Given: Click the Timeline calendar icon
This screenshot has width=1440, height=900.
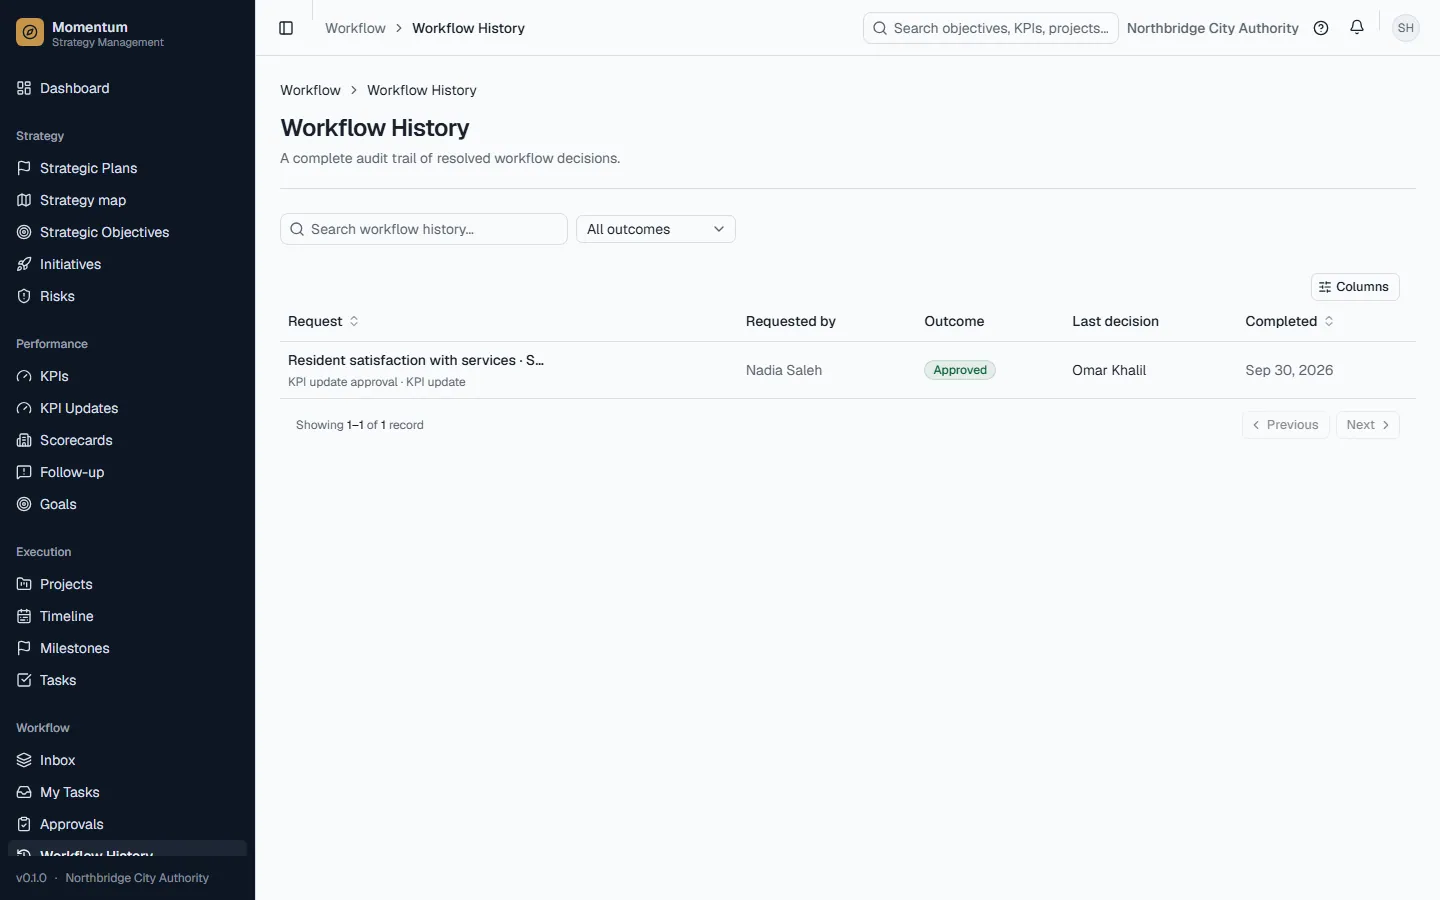Looking at the screenshot, I should pyautogui.click(x=24, y=616).
